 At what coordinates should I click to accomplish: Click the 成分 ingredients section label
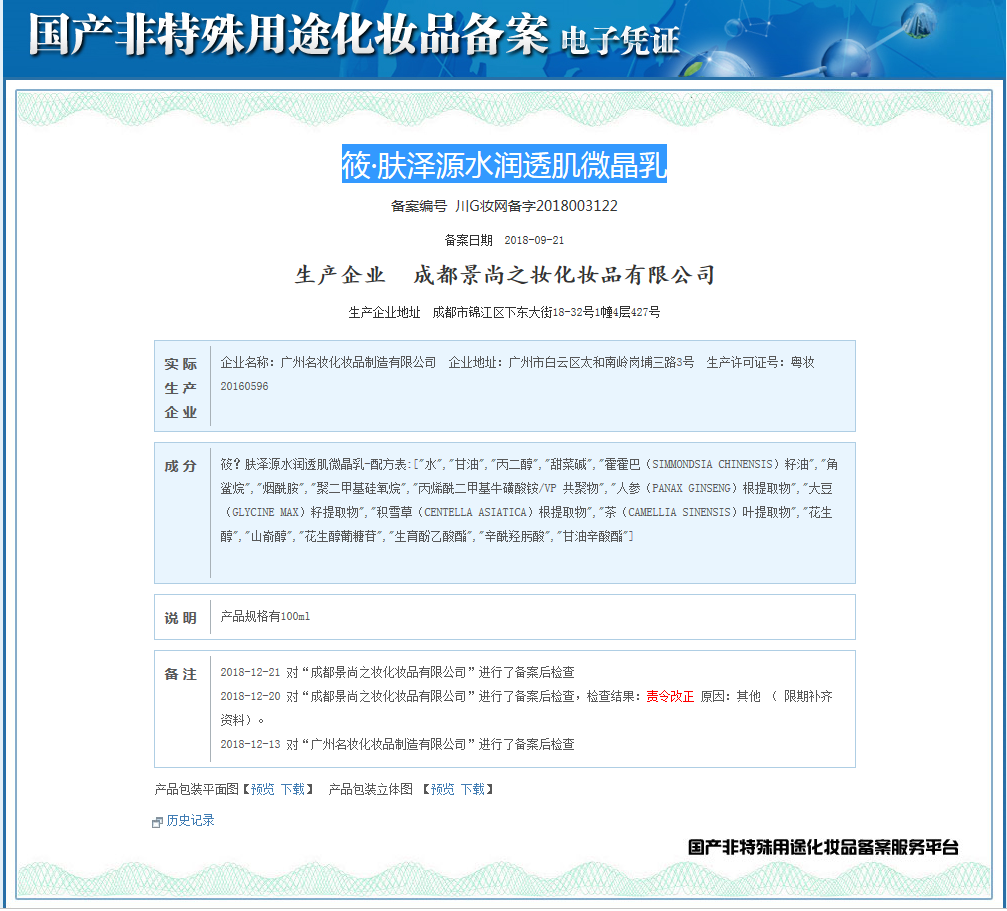[181, 463]
